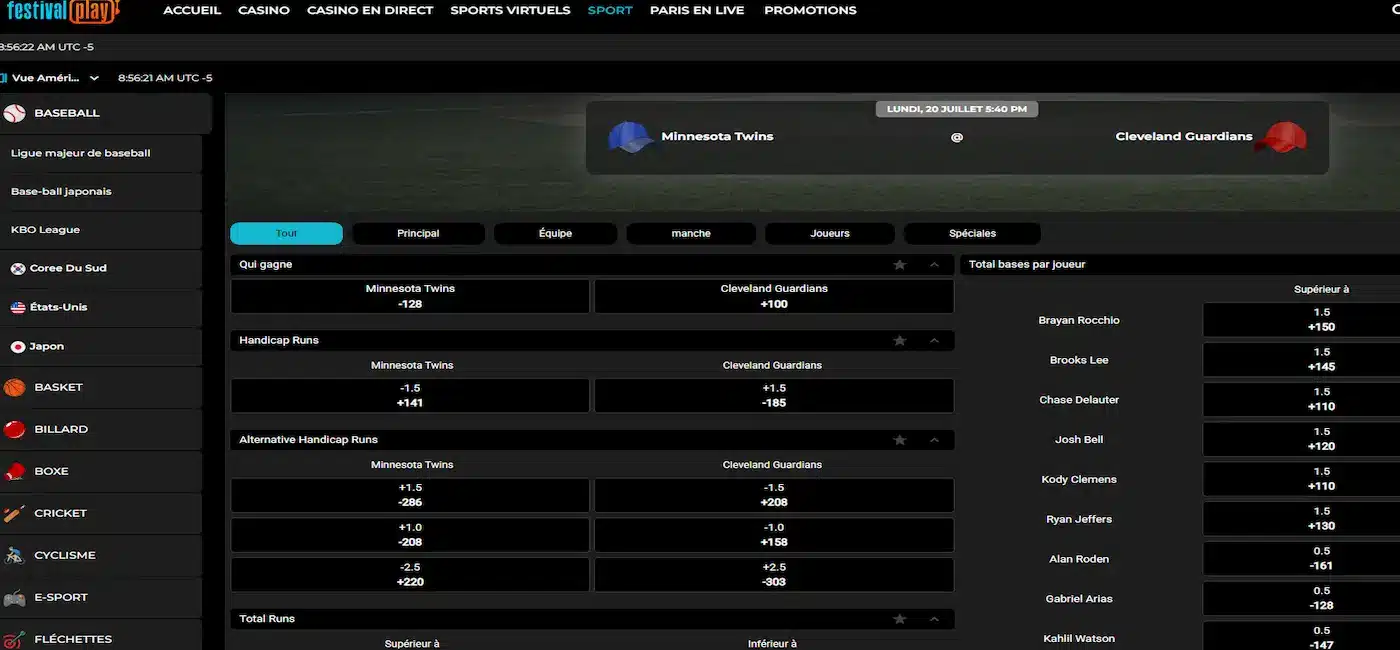Screen dimensions: 1400x650
Task: Select Twins +1.5 alternative at -286
Action: pos(410,495)
